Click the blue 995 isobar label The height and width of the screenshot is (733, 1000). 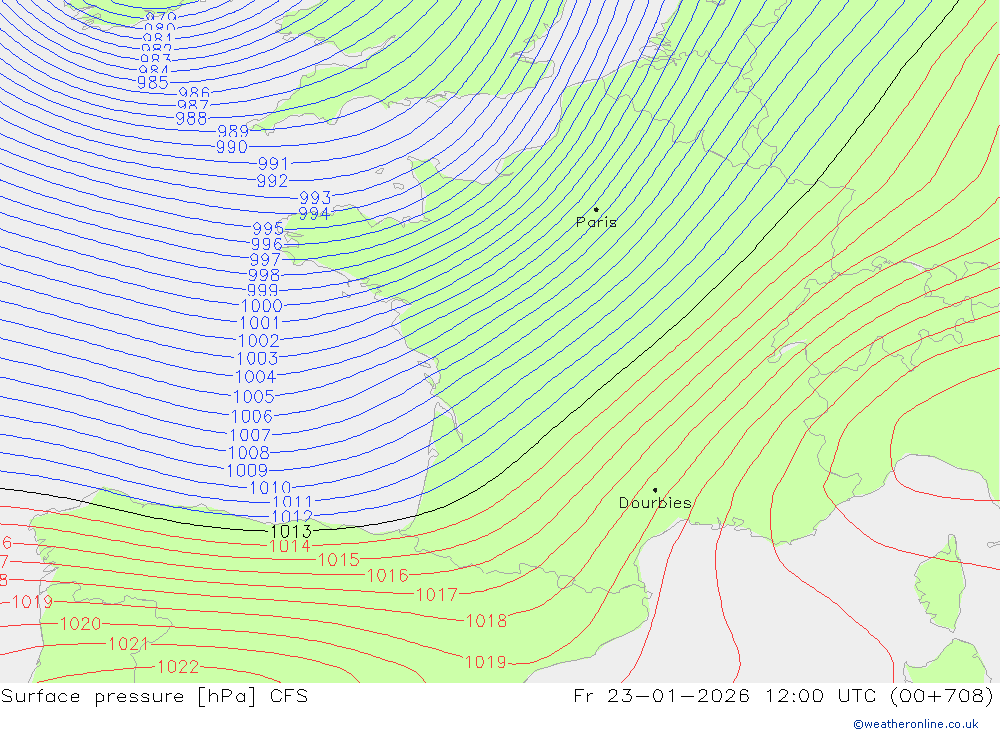pos(268,228)
